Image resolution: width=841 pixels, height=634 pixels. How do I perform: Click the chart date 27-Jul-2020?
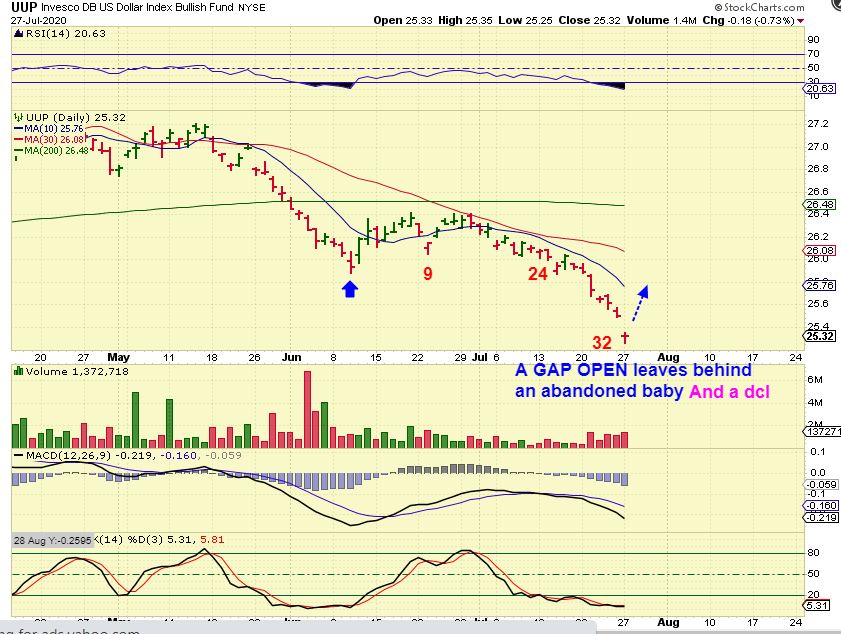click(39, 20)
